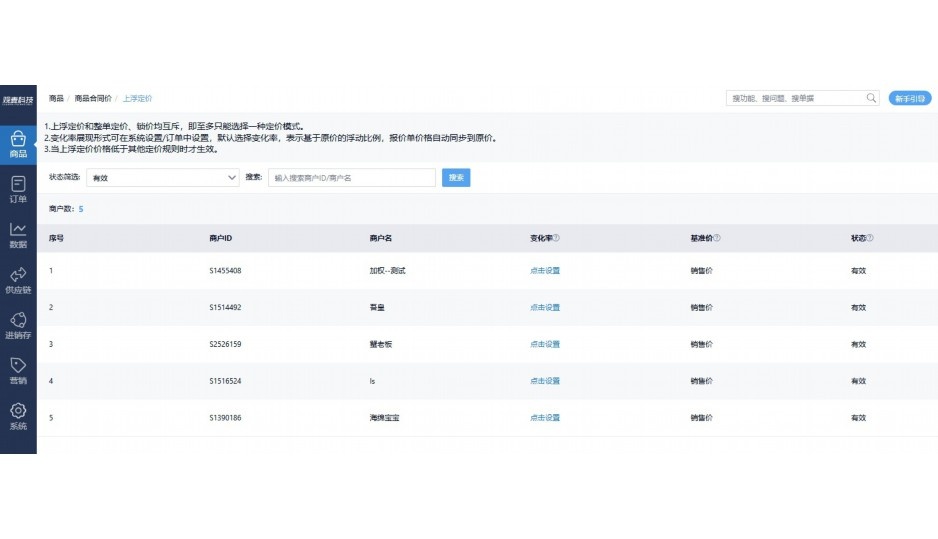Click the 商品 breadcrumb item

[x=56, y=99]
